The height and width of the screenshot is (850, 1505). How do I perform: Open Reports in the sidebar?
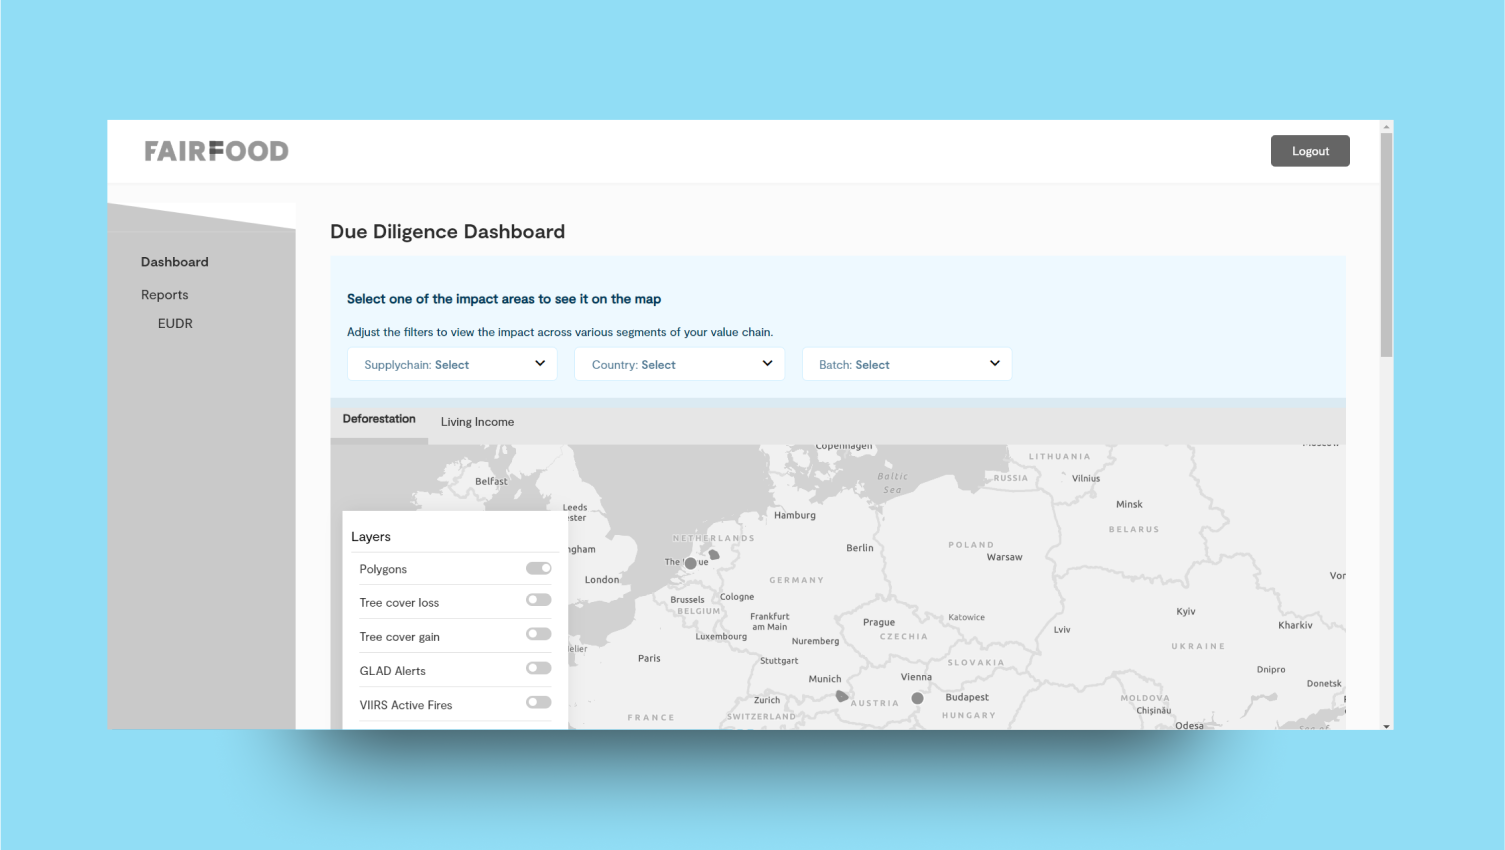(x=165, y=295)
